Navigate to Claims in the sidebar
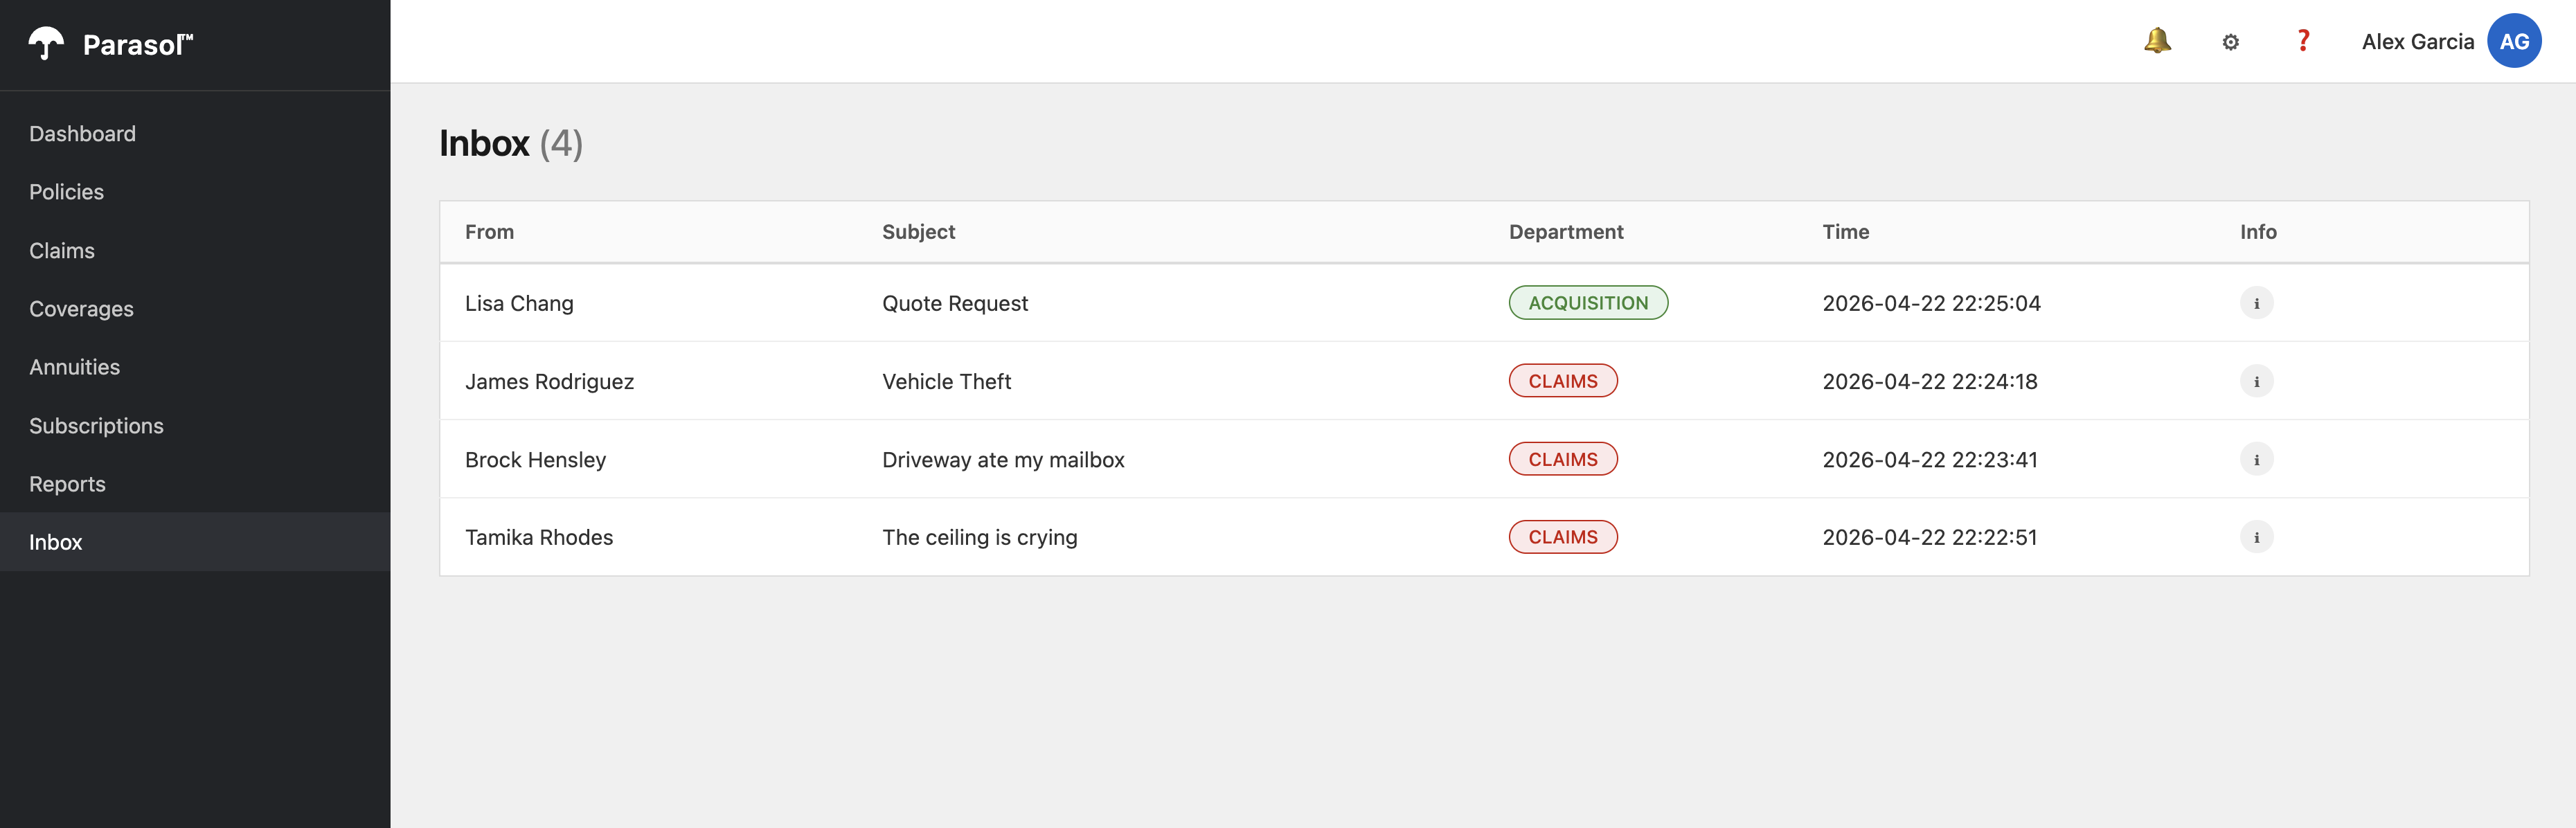The width and height of the screenshot is (2576, 828). tap(62, 251)
